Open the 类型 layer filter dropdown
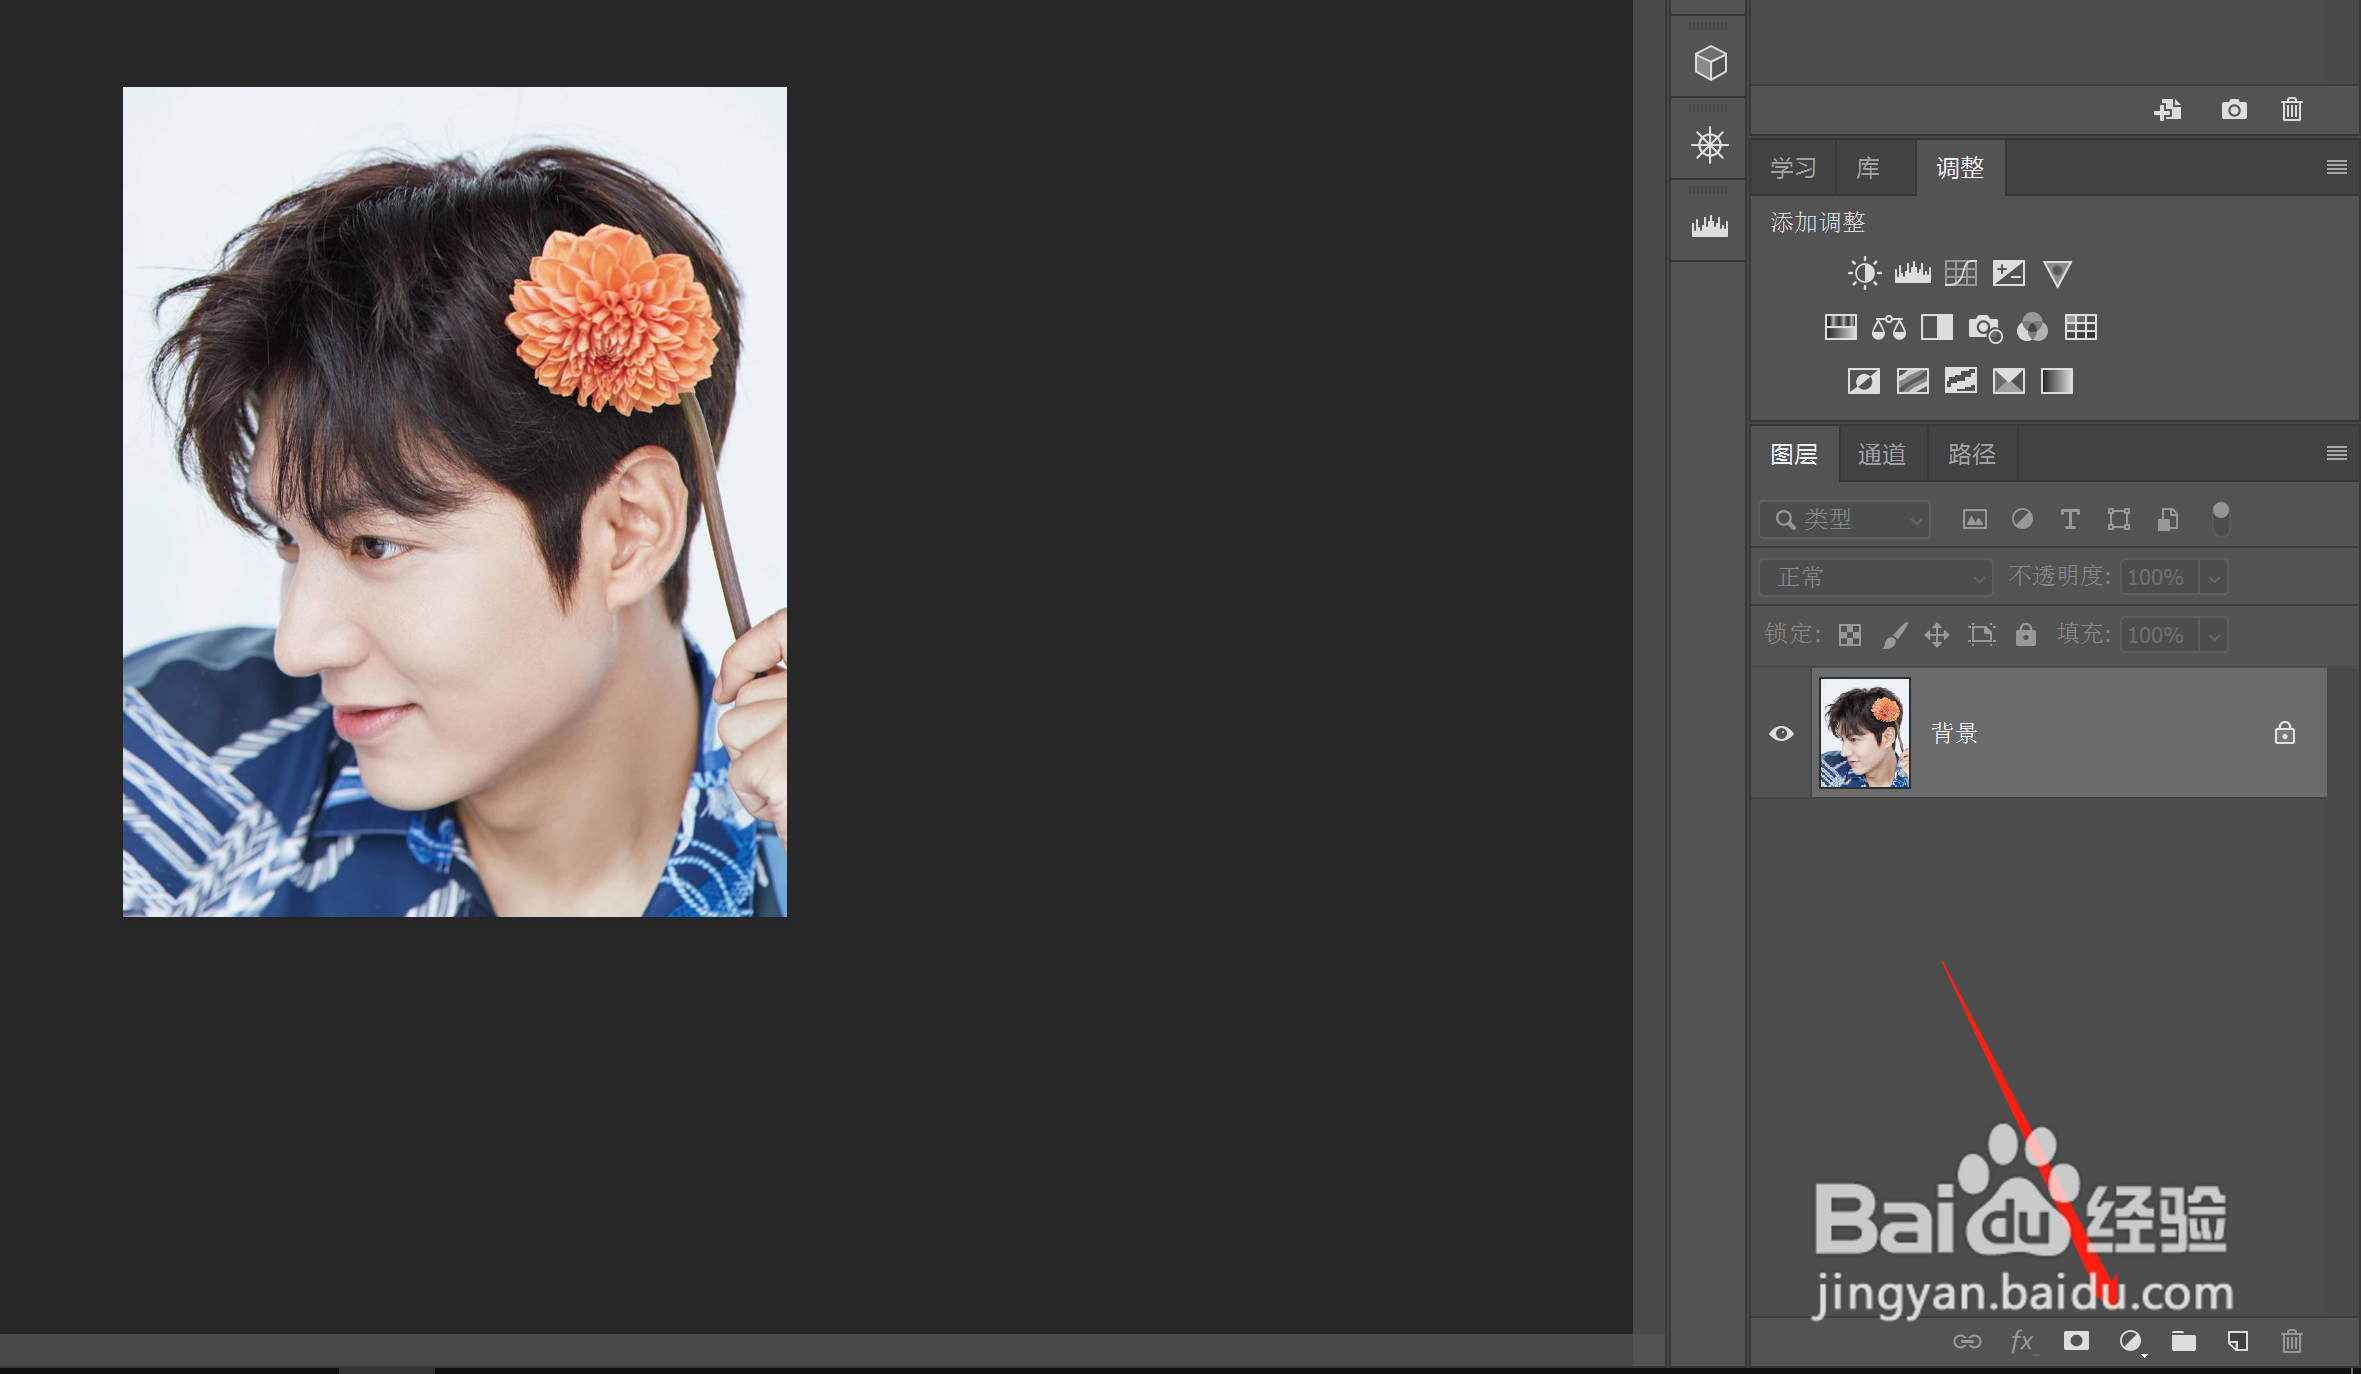The width and height of the screenshot is (2361, 1374). [1845, 519]
